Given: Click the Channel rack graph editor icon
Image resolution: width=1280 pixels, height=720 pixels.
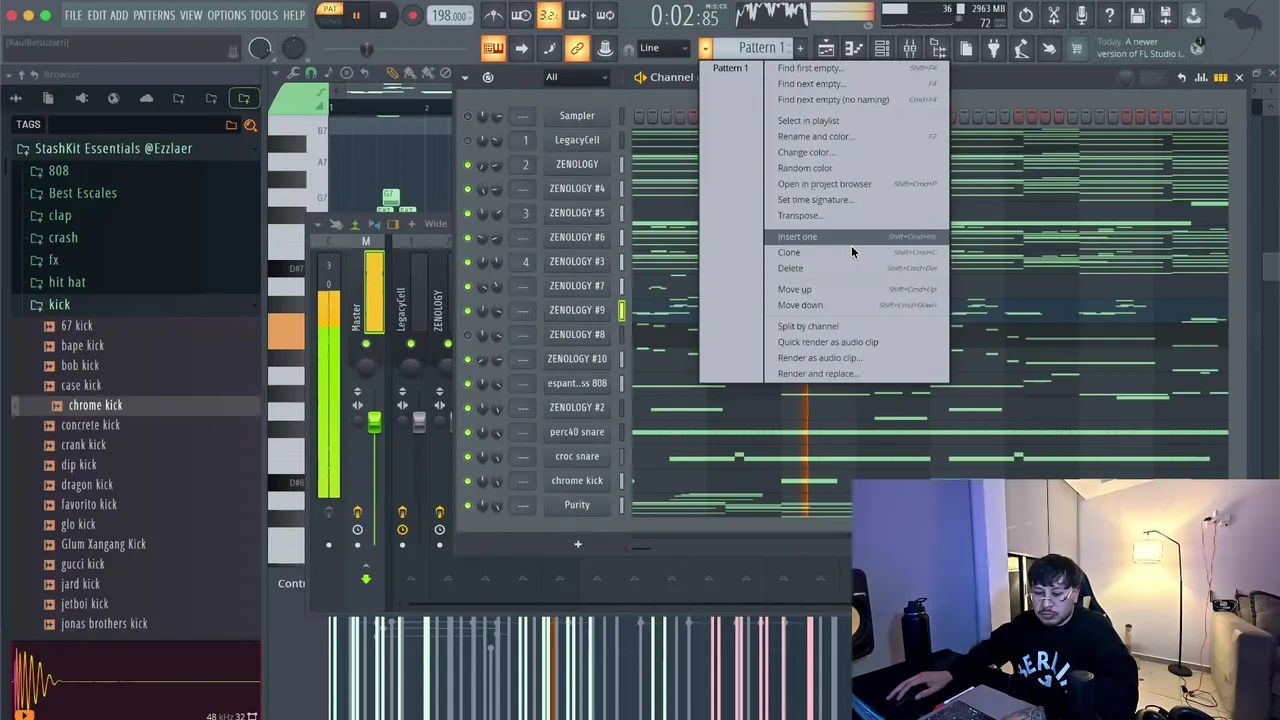Looking at the screenshot, I should click(x=1201, y=77).
